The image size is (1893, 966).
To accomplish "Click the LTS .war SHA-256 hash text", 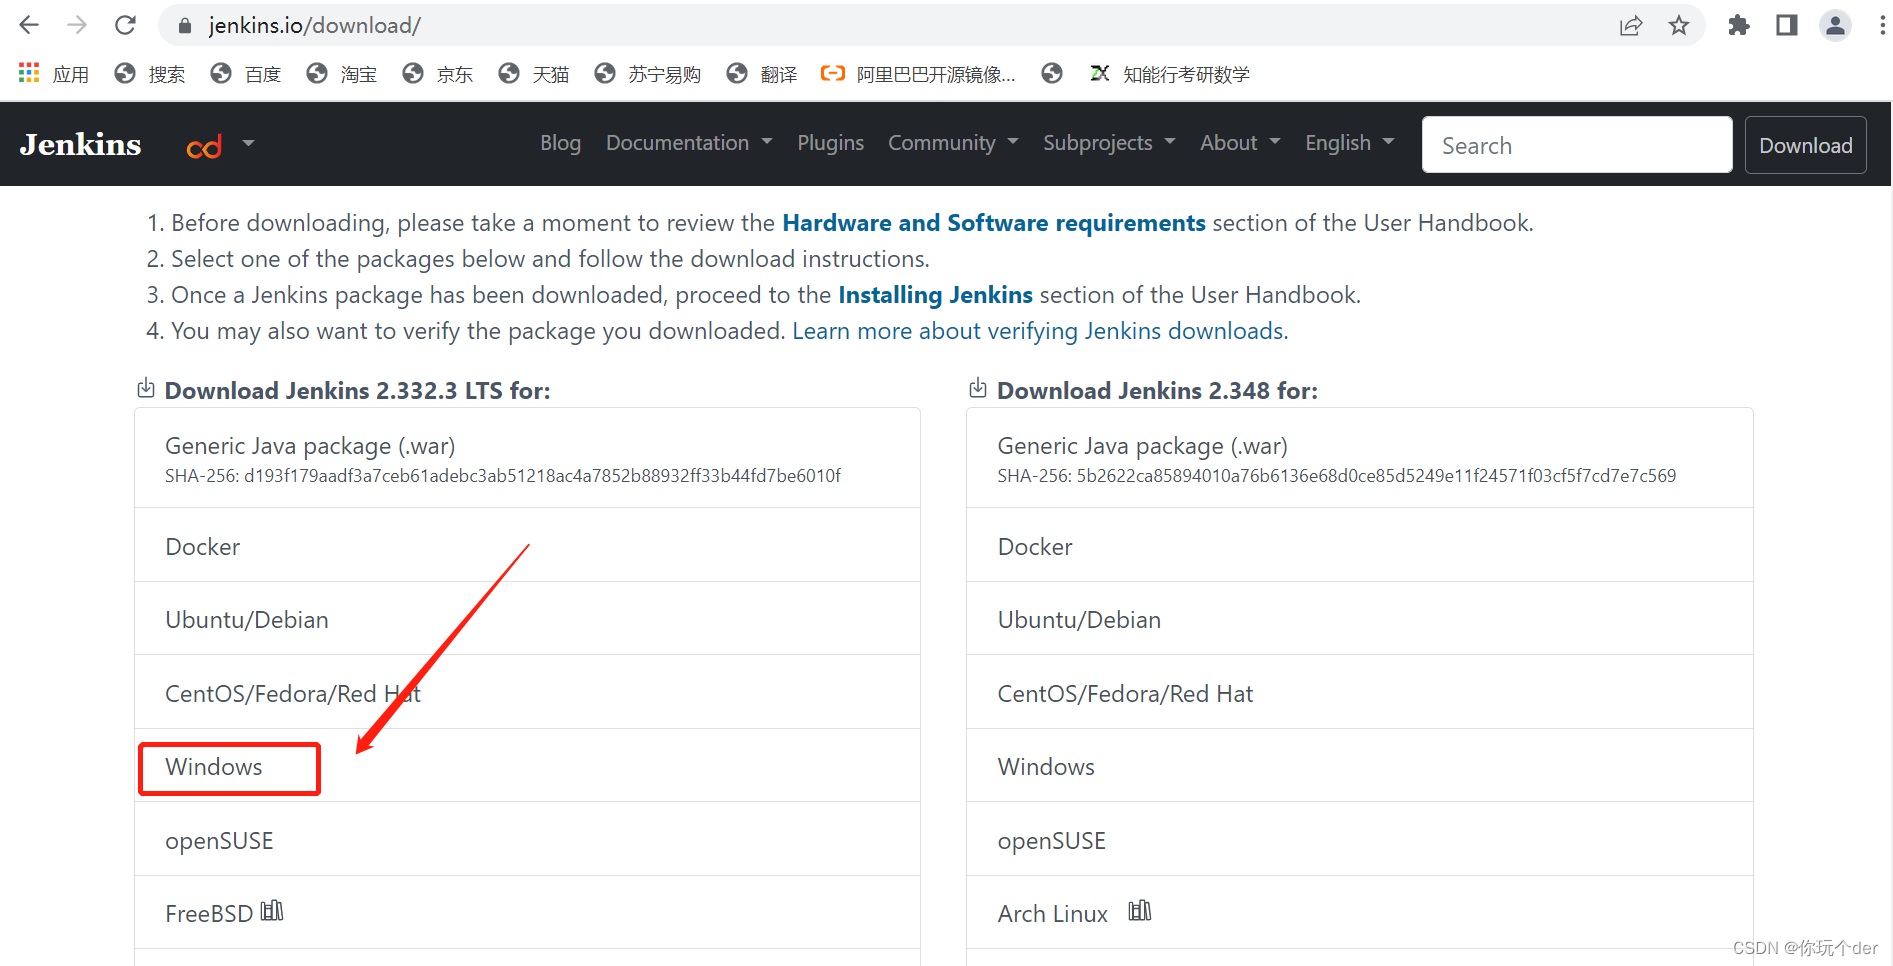I will click(x=503, y=476).
